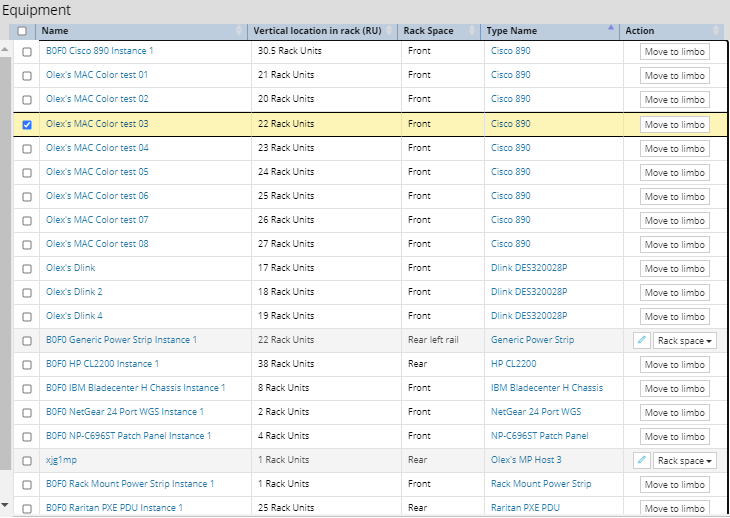The height and width of the screenshot is (518, 730).
Task: Sort by the Name column sort arrows
Action: (239, 31)
